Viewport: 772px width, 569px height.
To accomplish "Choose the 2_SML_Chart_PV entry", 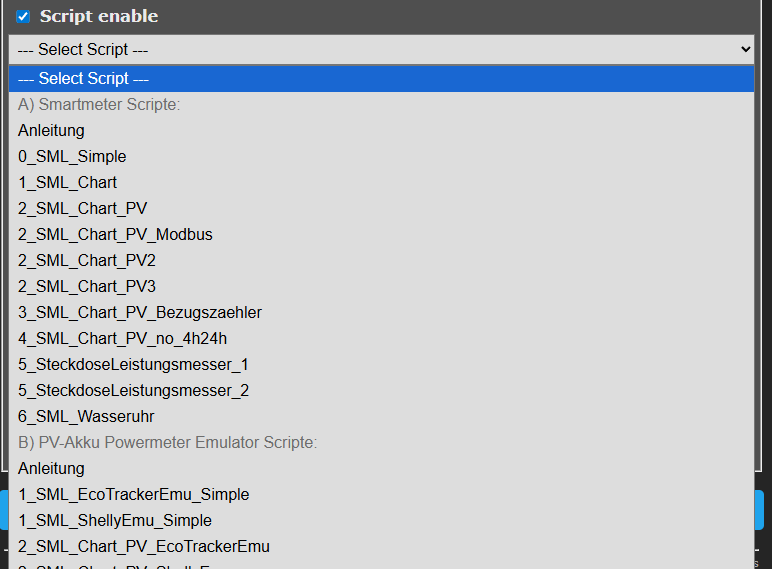I will click(x=82, y=208).
